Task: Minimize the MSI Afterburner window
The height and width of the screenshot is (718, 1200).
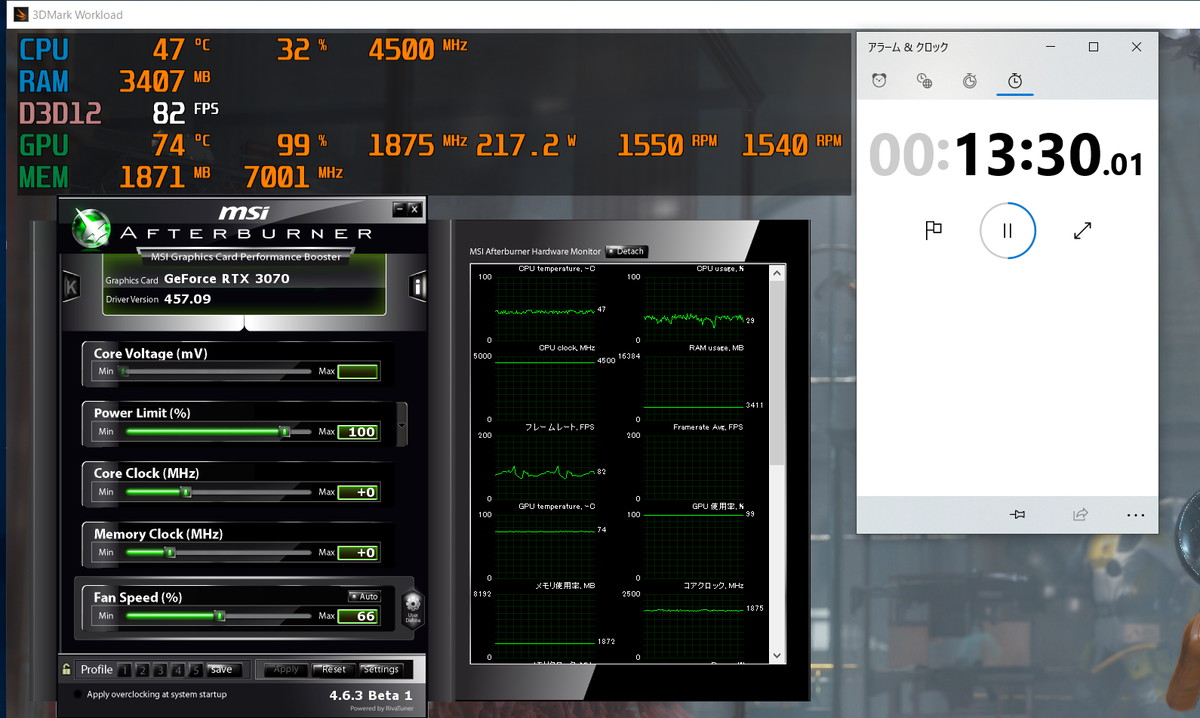Action: (399, 209)
